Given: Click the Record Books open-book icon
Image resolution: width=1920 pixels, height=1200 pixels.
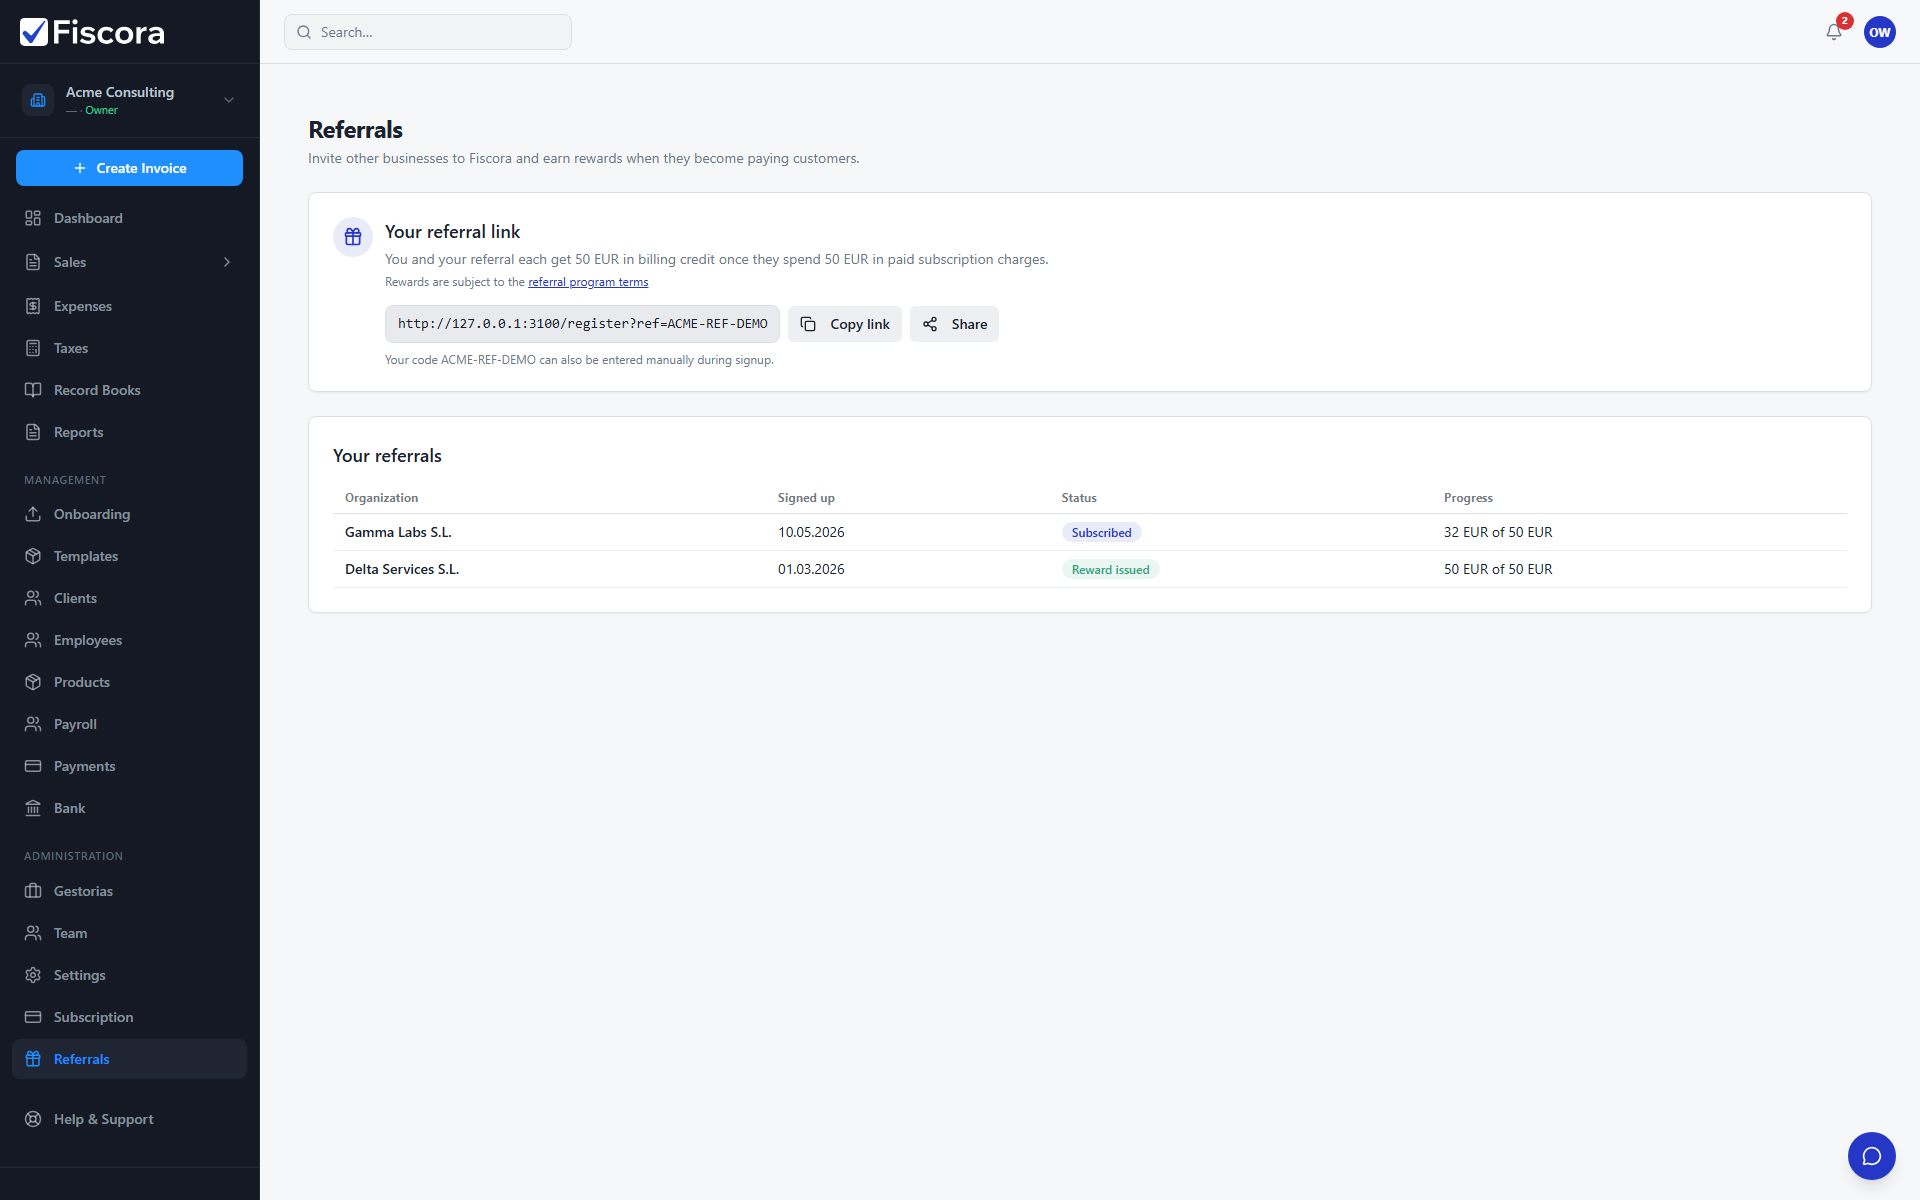Looking at the screenshot, I should 33,390.
